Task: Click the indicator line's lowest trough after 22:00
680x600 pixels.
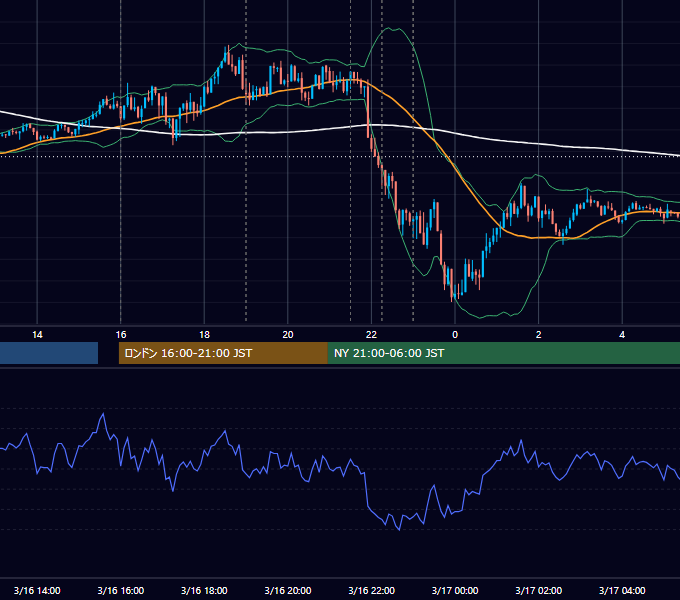Action: (x=399, y=529)
